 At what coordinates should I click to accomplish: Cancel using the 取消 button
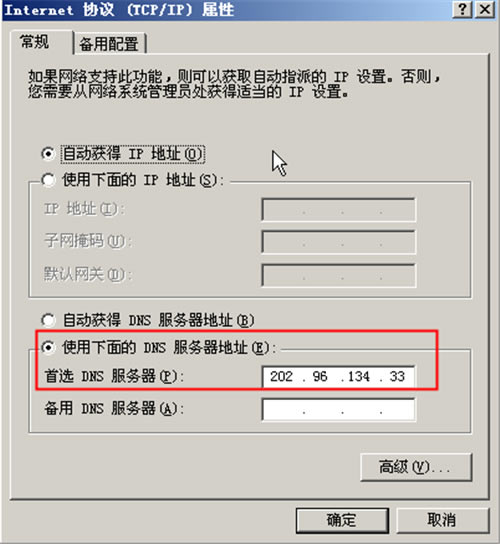pos(442,520)
